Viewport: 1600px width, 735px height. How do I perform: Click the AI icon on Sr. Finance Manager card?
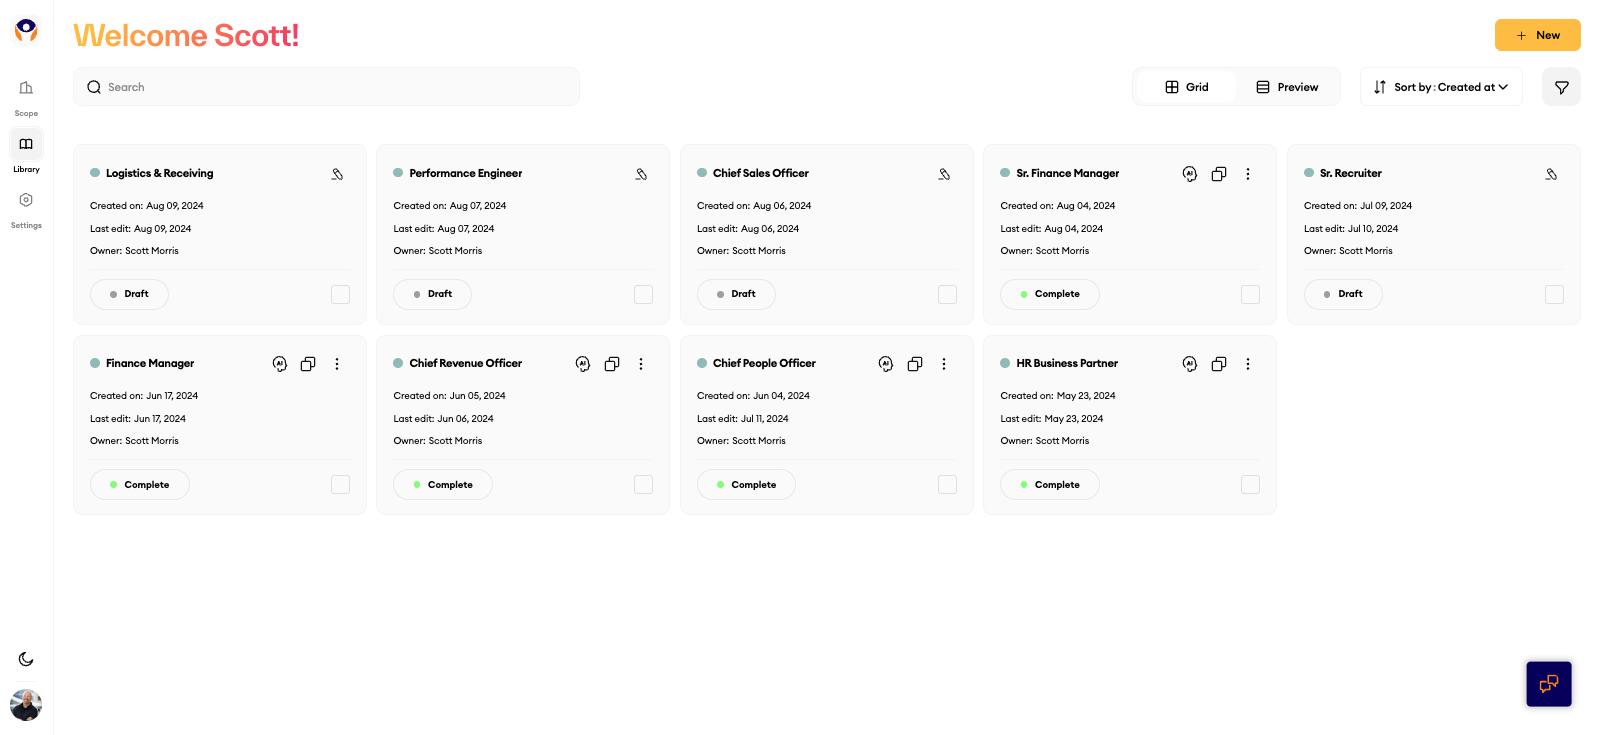pos(1189,174)
